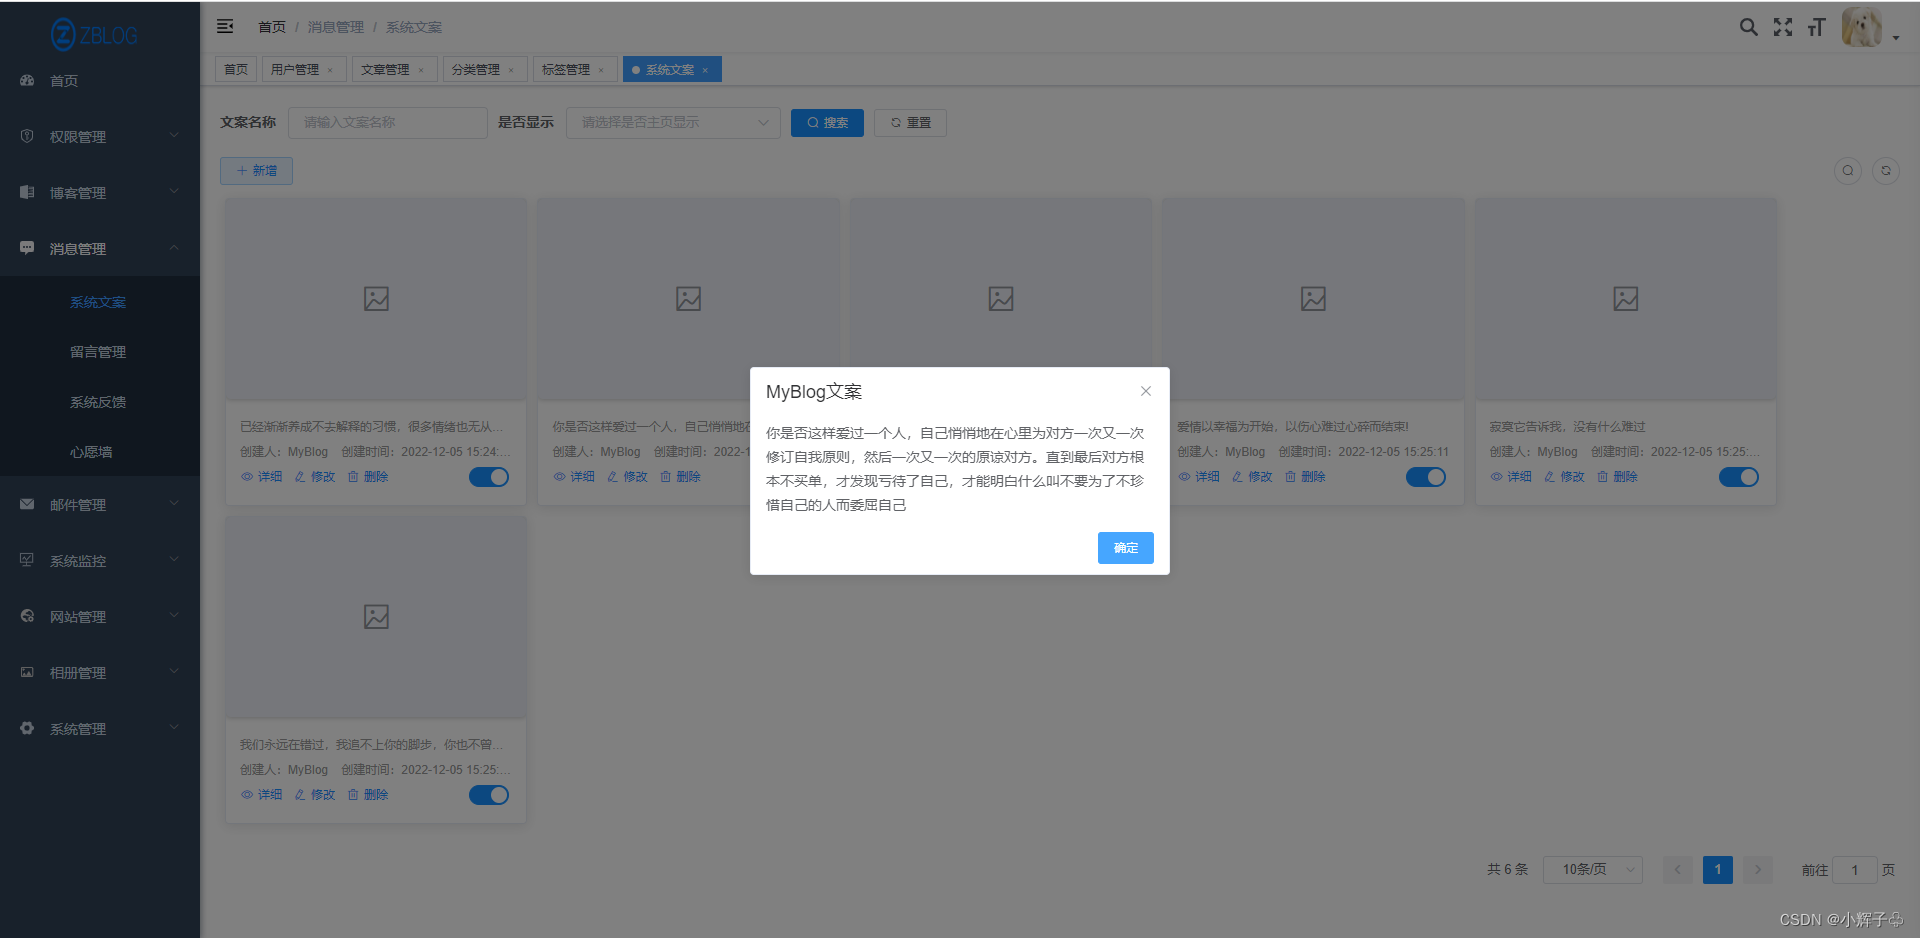View details of card 我们永远在错过
The image size is (1920, 938).
coord(261,795)
